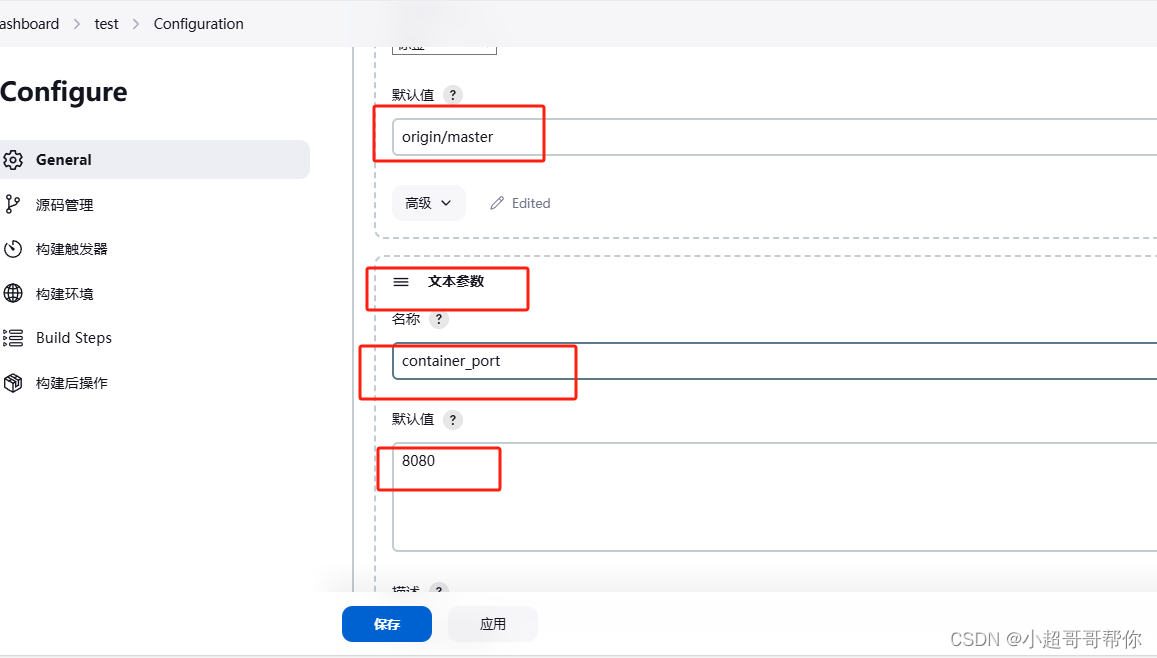Screen dimensions: 1157x658
Task: Click the container_port name field
Action: [x=774, y=361]
